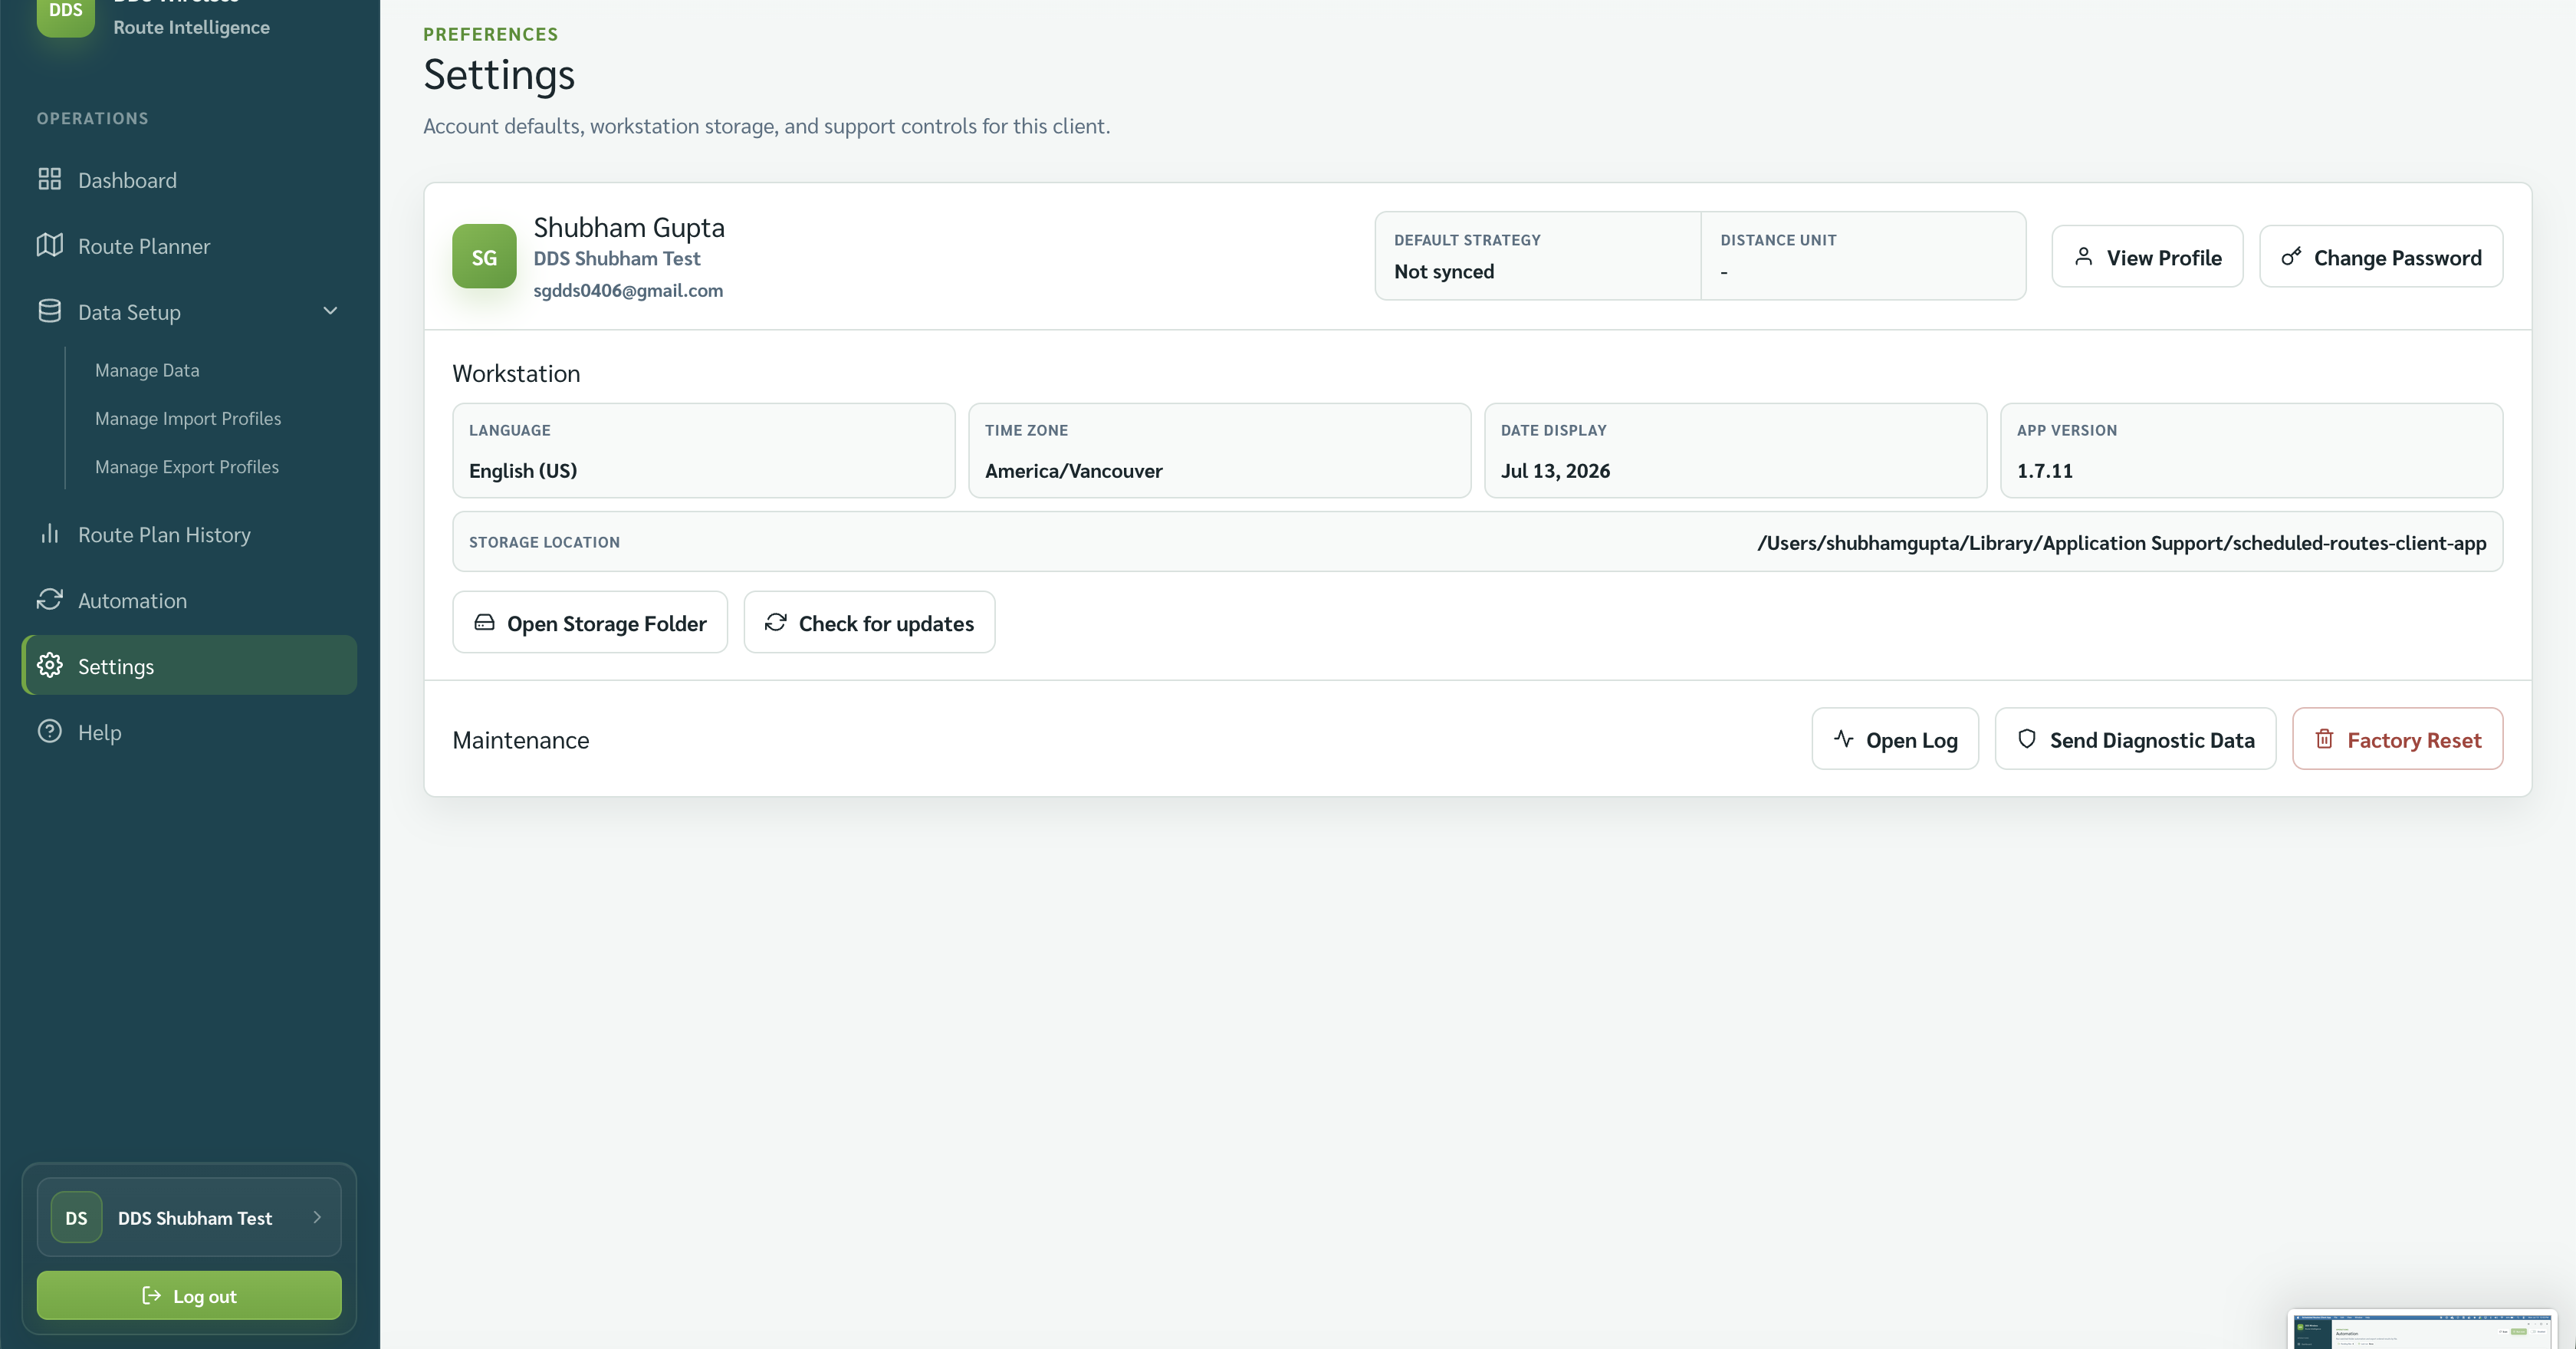2576x1349 pixels.
Task: Expand the DDS Shubham Test account chevron
Action: point(317,1217)
